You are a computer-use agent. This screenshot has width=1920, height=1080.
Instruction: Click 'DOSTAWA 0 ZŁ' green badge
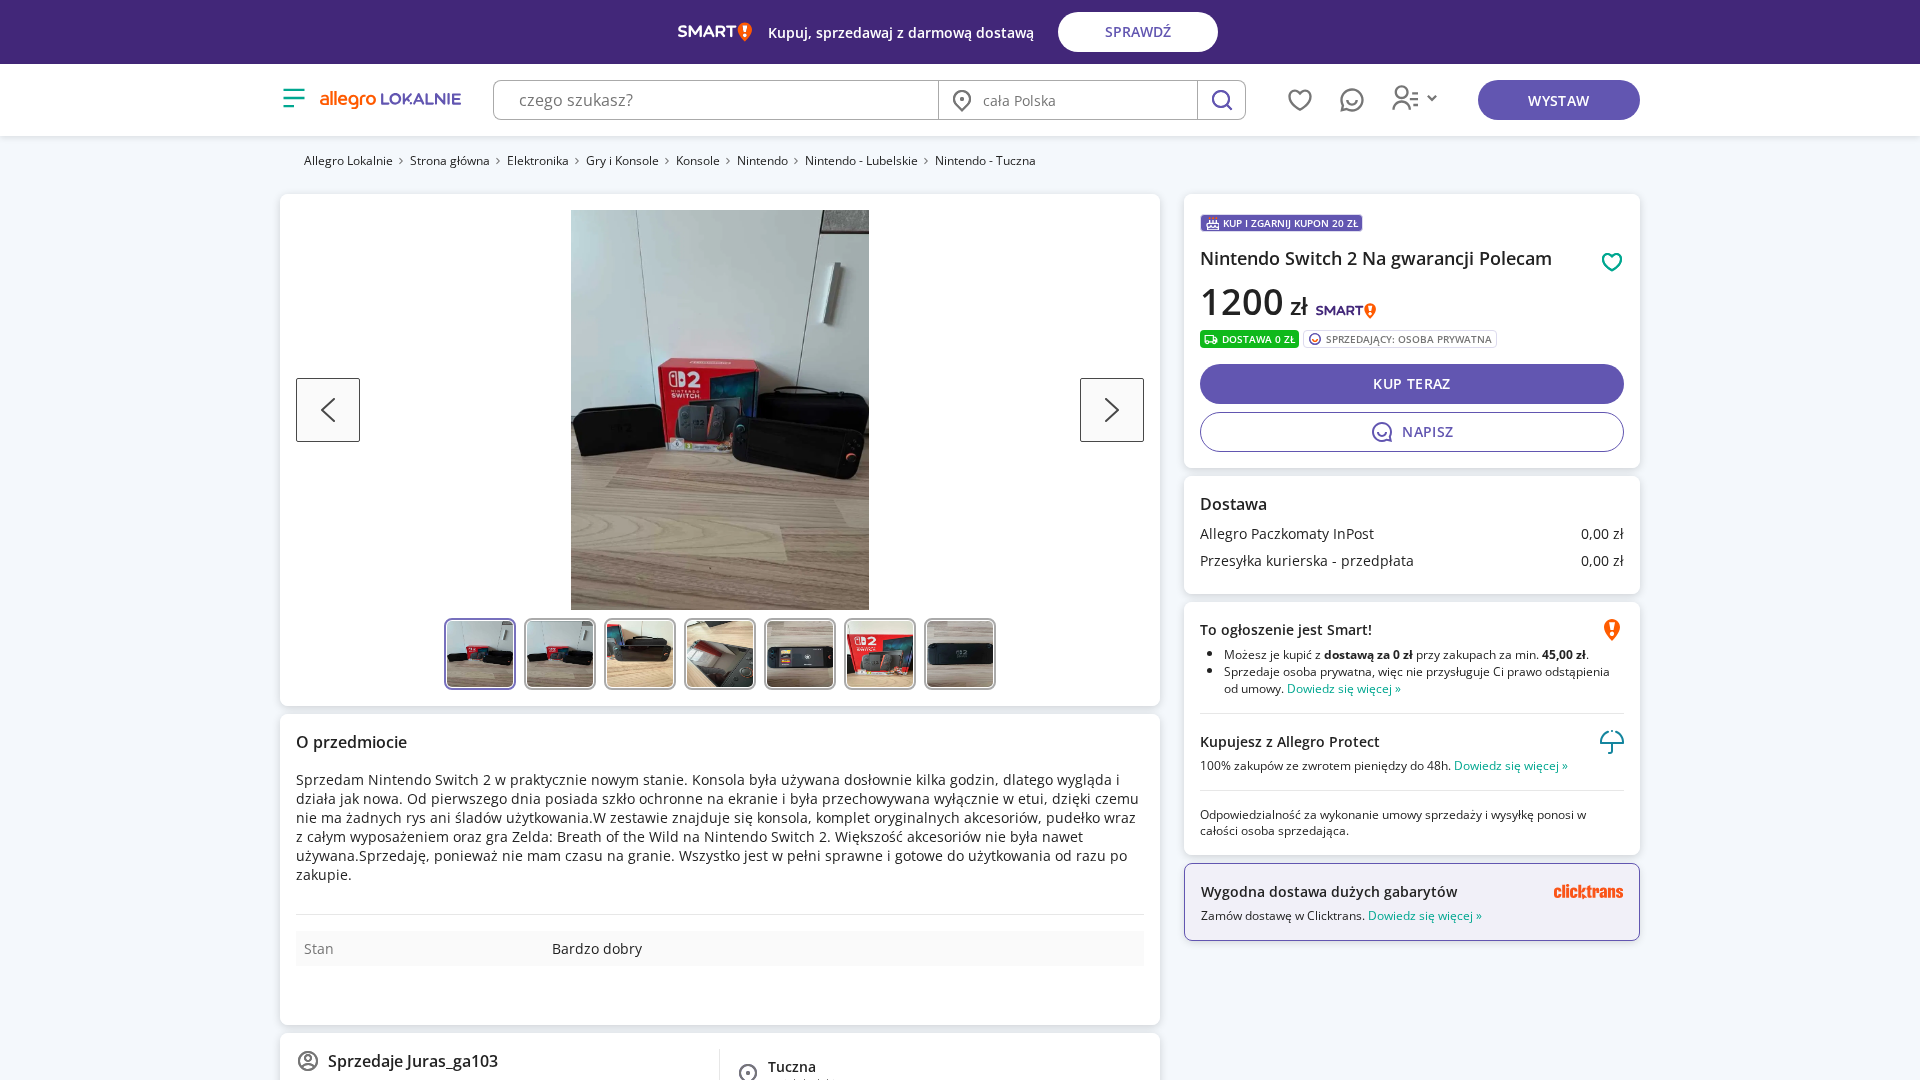coord(1249,339)
